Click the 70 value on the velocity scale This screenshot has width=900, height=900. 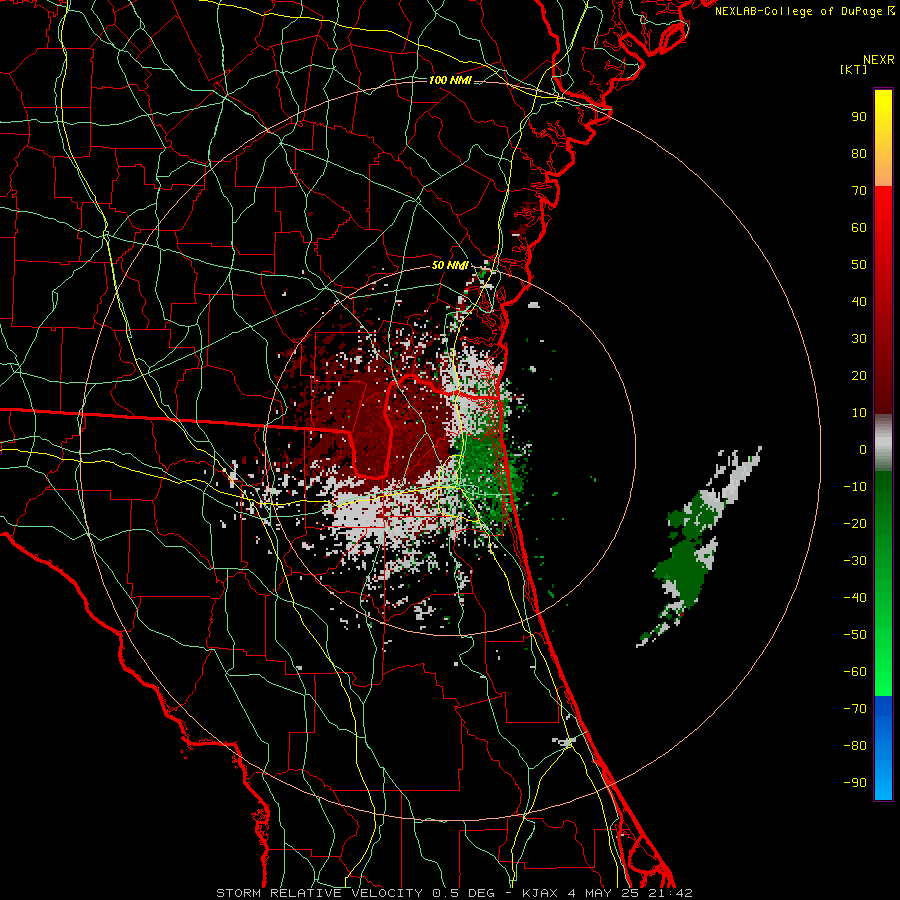click(859, 191)
